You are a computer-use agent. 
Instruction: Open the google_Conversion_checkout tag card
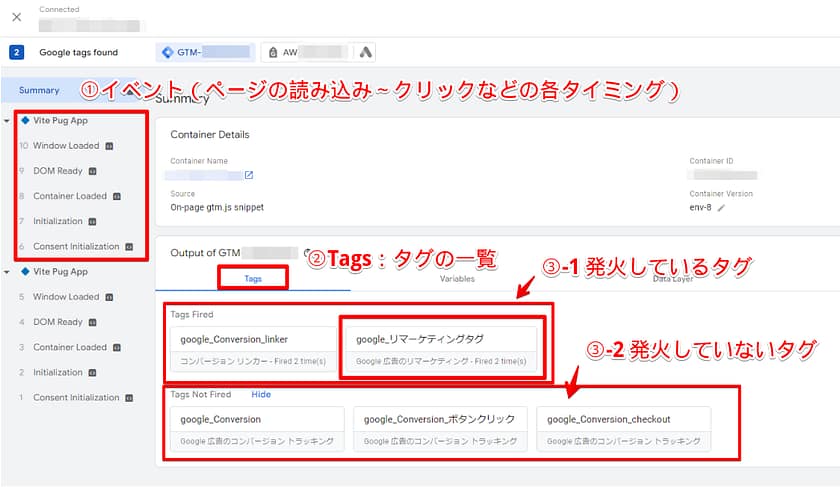coord(623,429)
